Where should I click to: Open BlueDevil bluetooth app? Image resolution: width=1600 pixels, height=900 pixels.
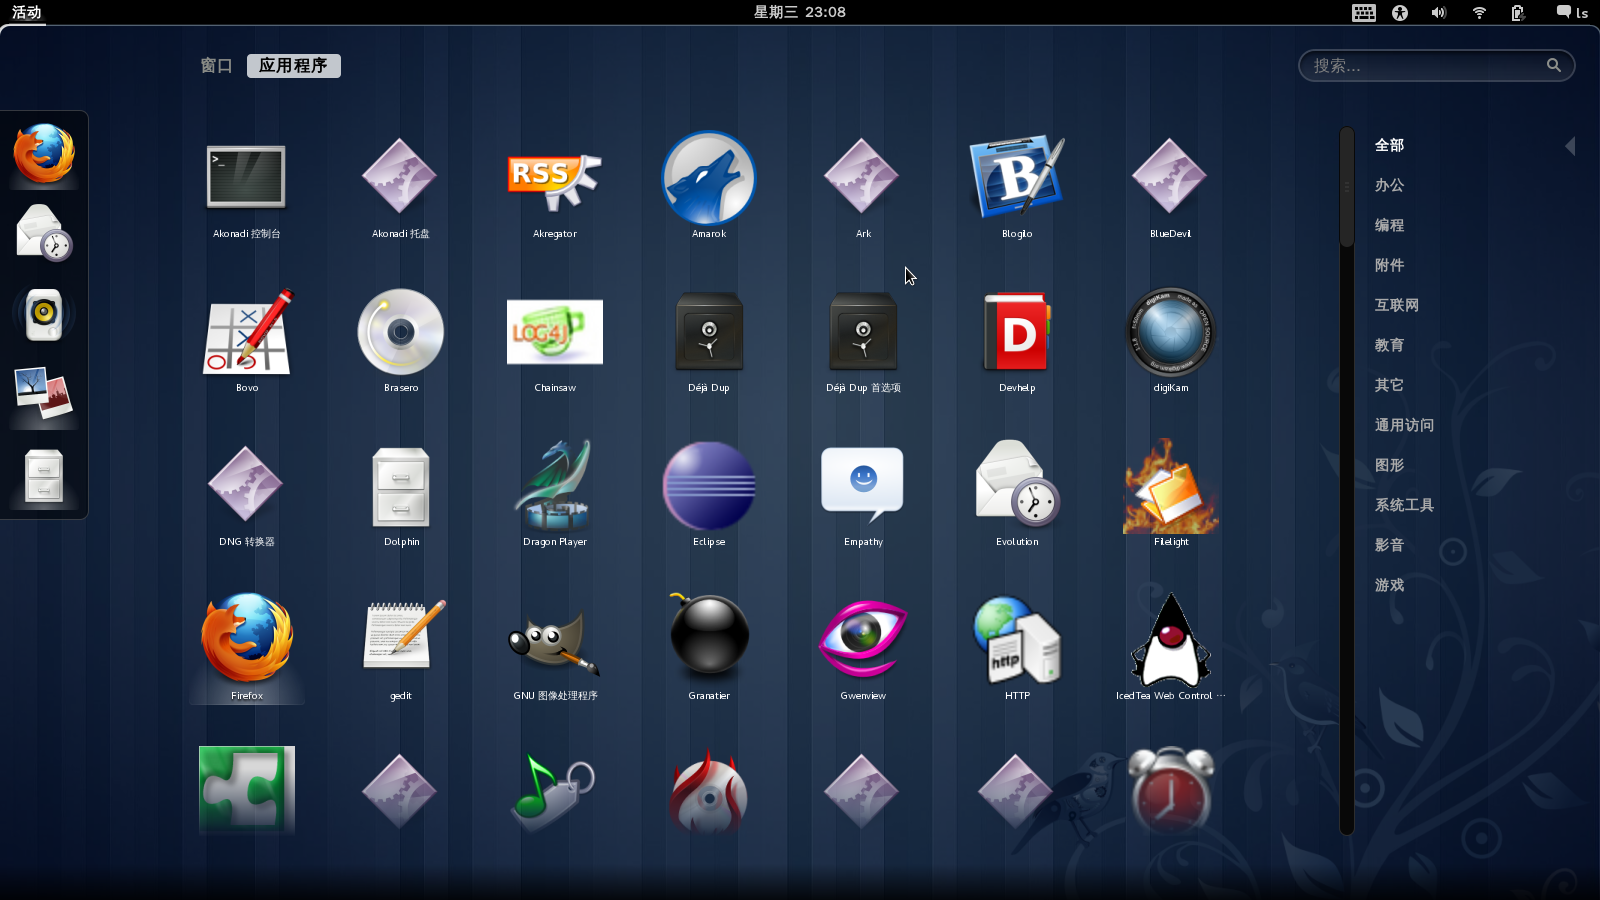click(x=1170, y=188)
